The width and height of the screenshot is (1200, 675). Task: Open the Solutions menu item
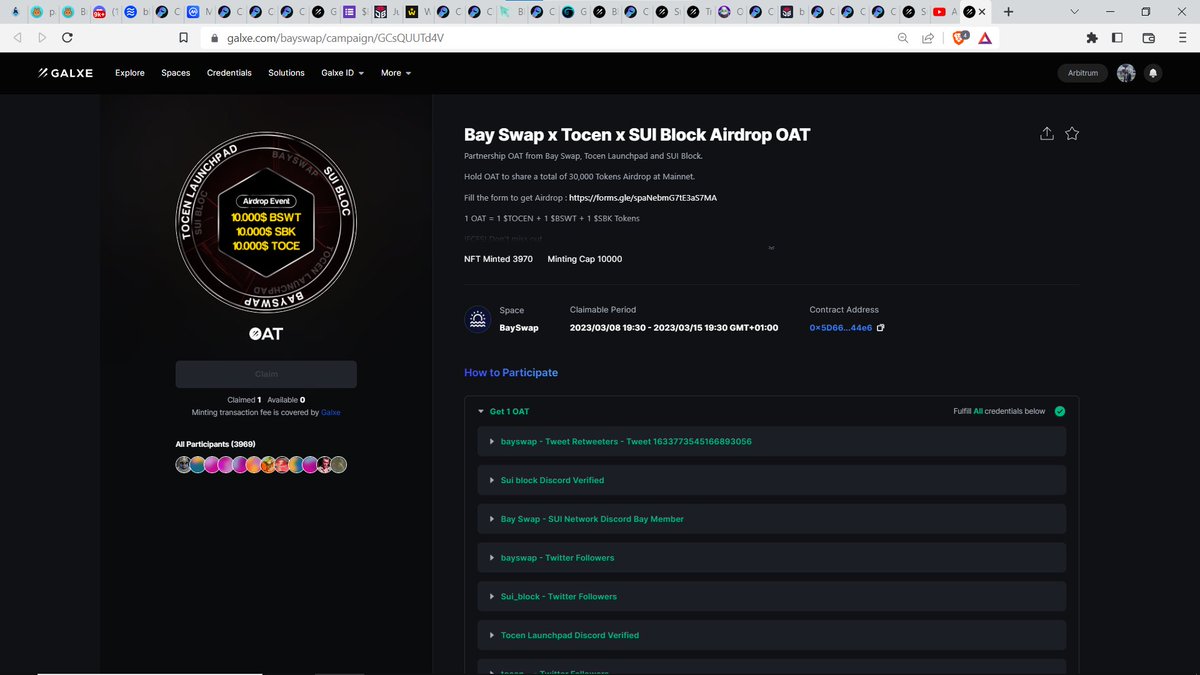pyautogui.click(x=286, y=73)
